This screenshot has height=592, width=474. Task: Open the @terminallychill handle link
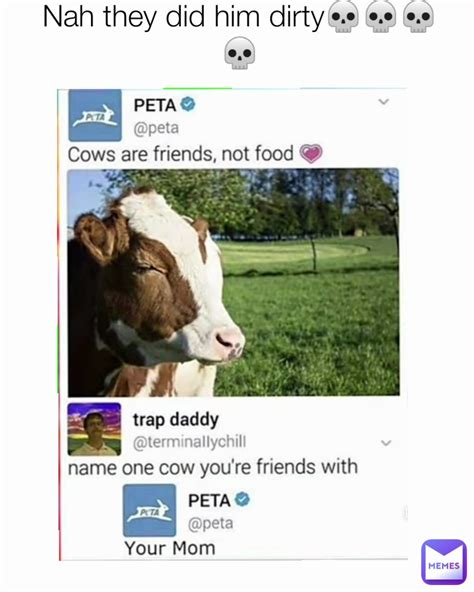point(190,441)
